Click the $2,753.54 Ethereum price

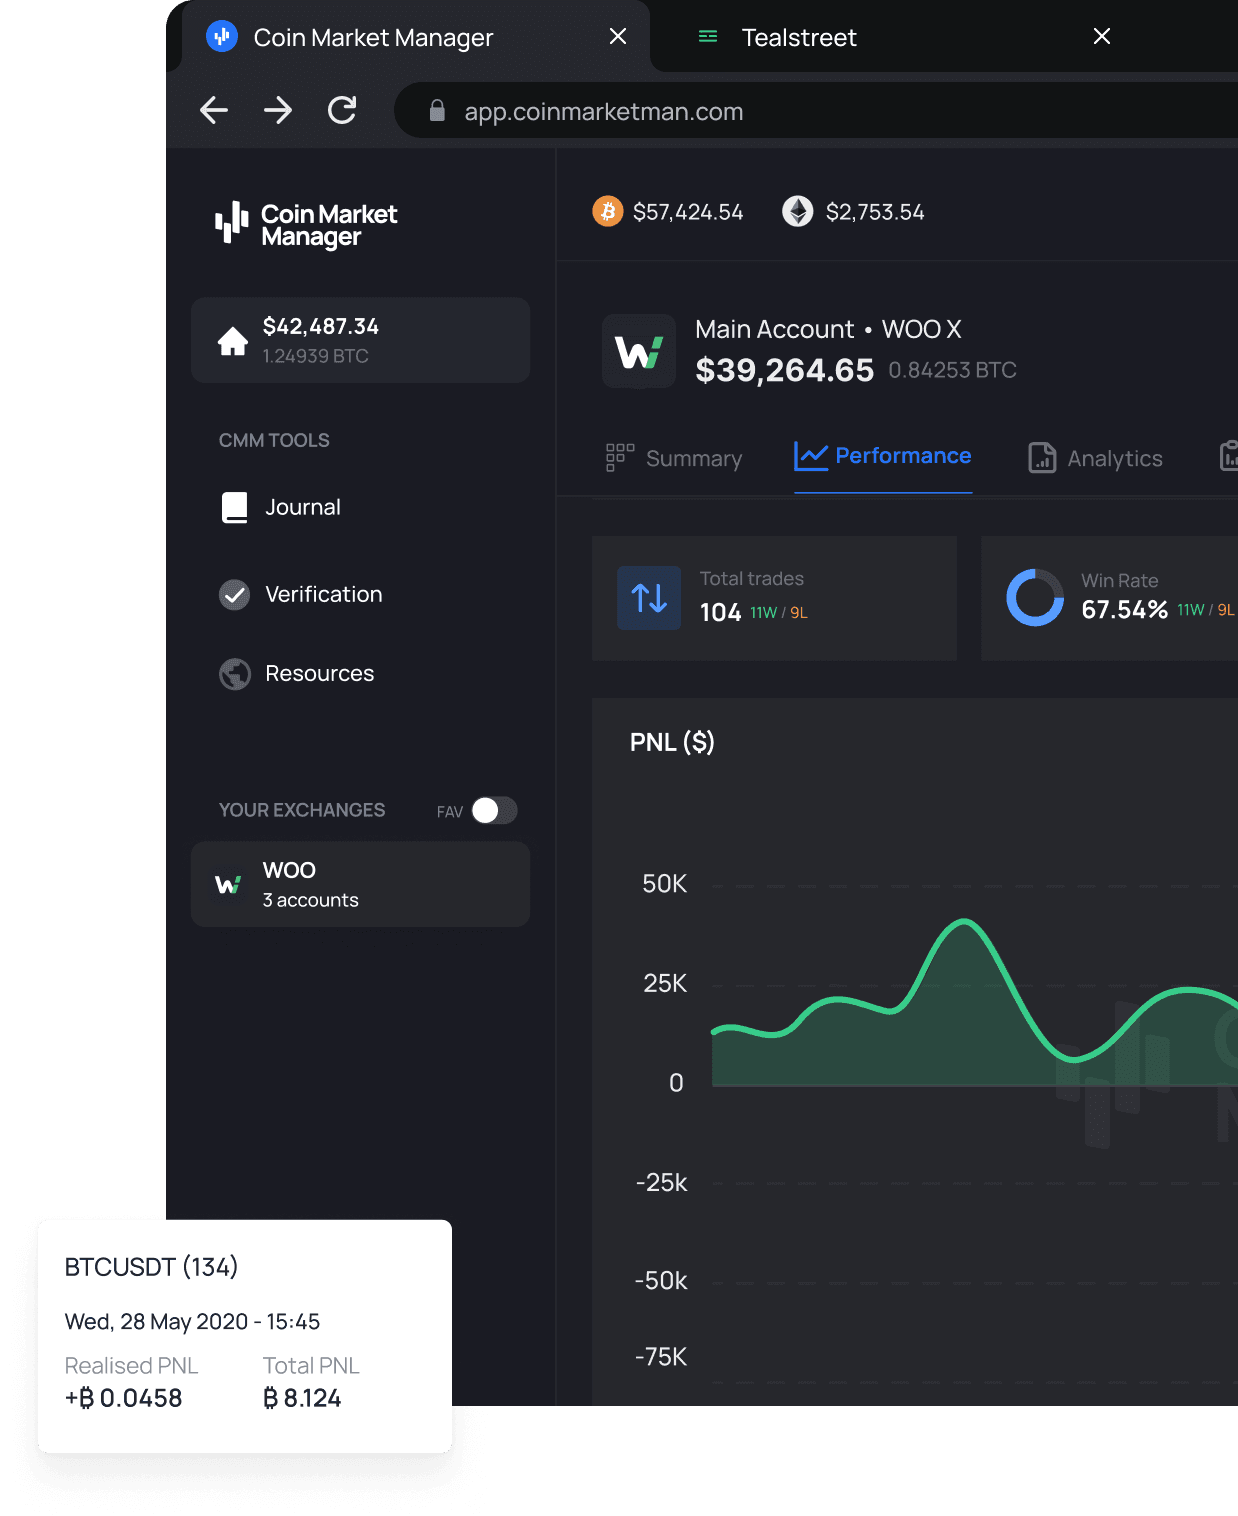click(x=875, y=212)
